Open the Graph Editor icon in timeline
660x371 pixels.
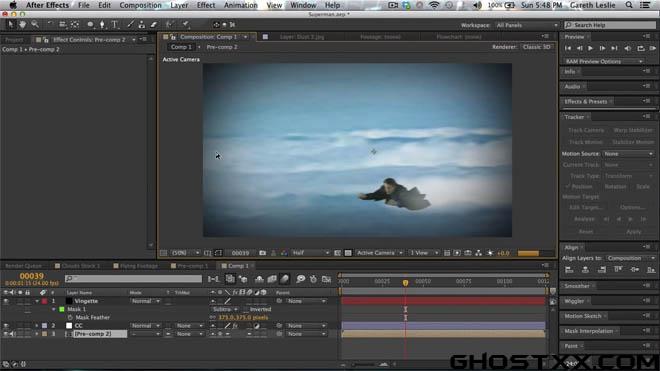[x=326, y=279]
